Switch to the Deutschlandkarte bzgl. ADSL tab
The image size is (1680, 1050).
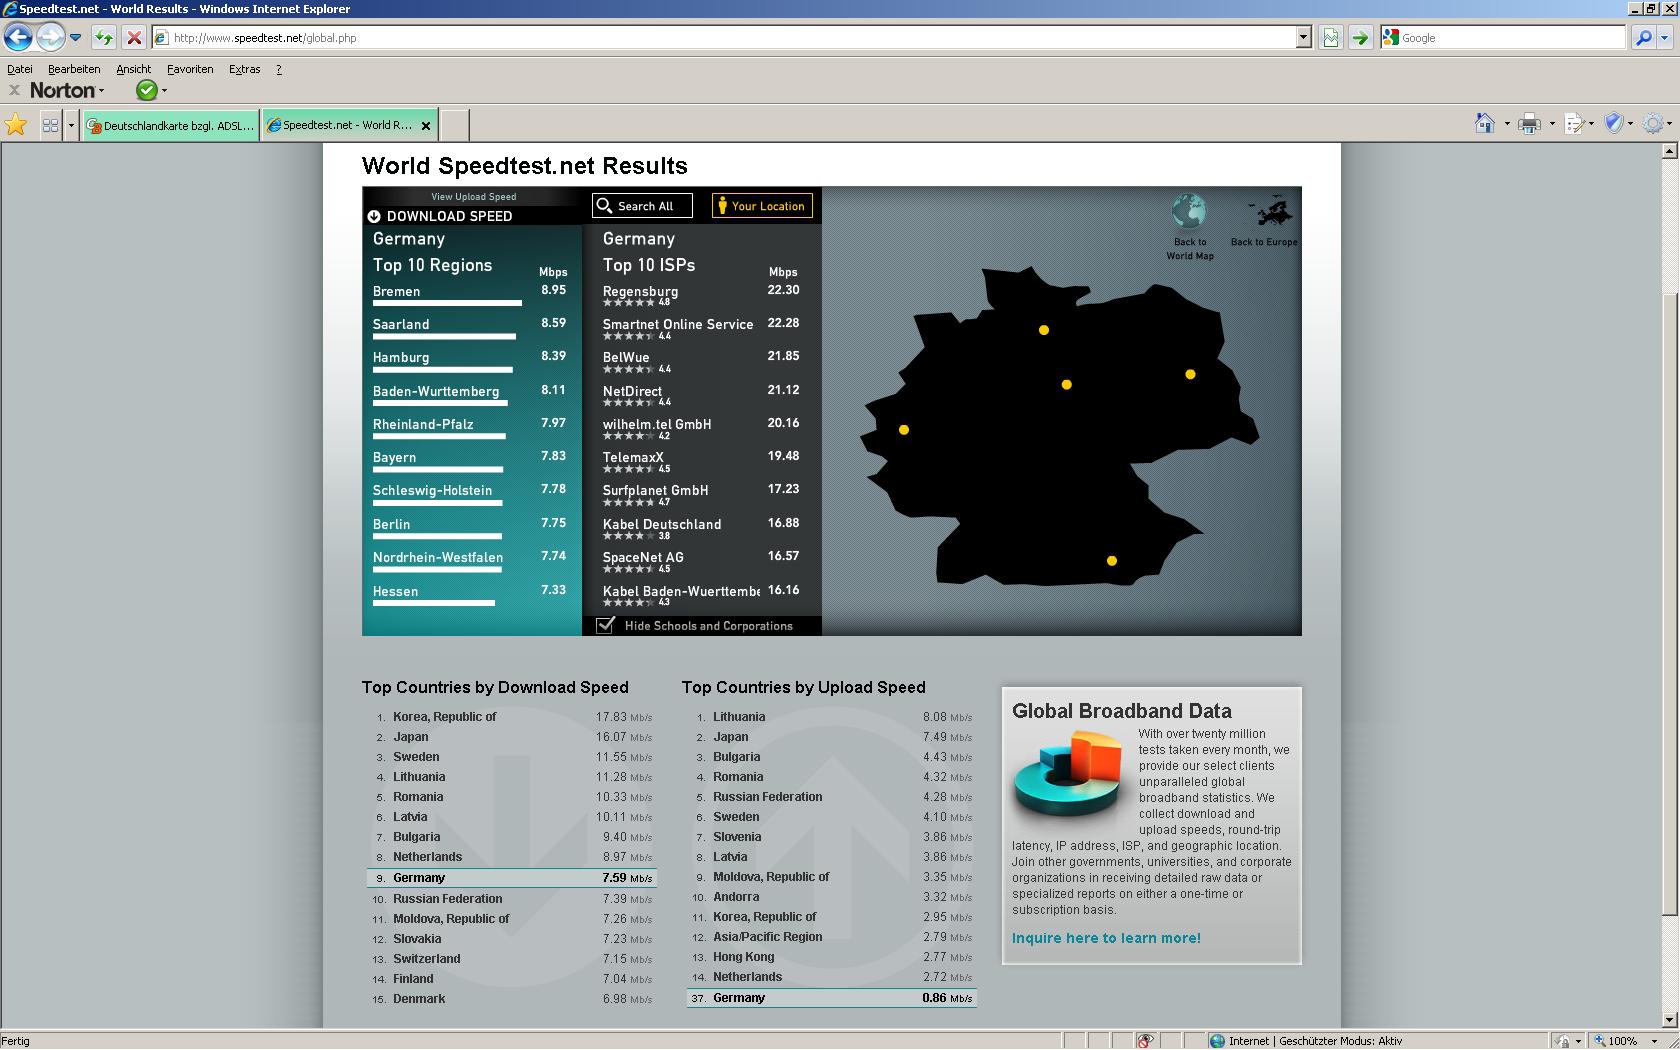pyautogui.click(x=171, y=125)
